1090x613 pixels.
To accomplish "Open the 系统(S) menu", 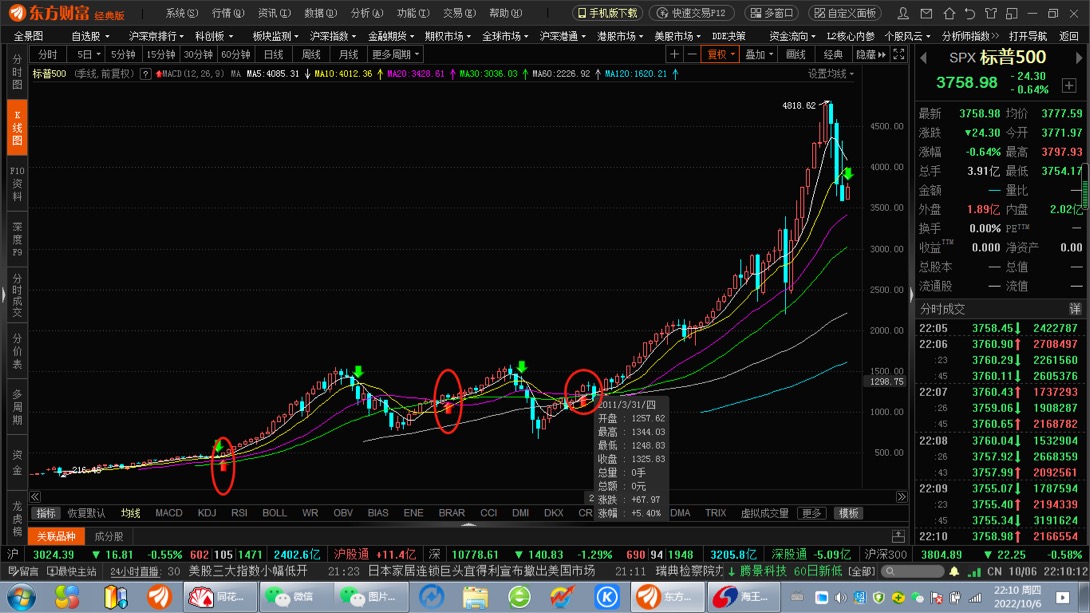I will click(181, 13).
